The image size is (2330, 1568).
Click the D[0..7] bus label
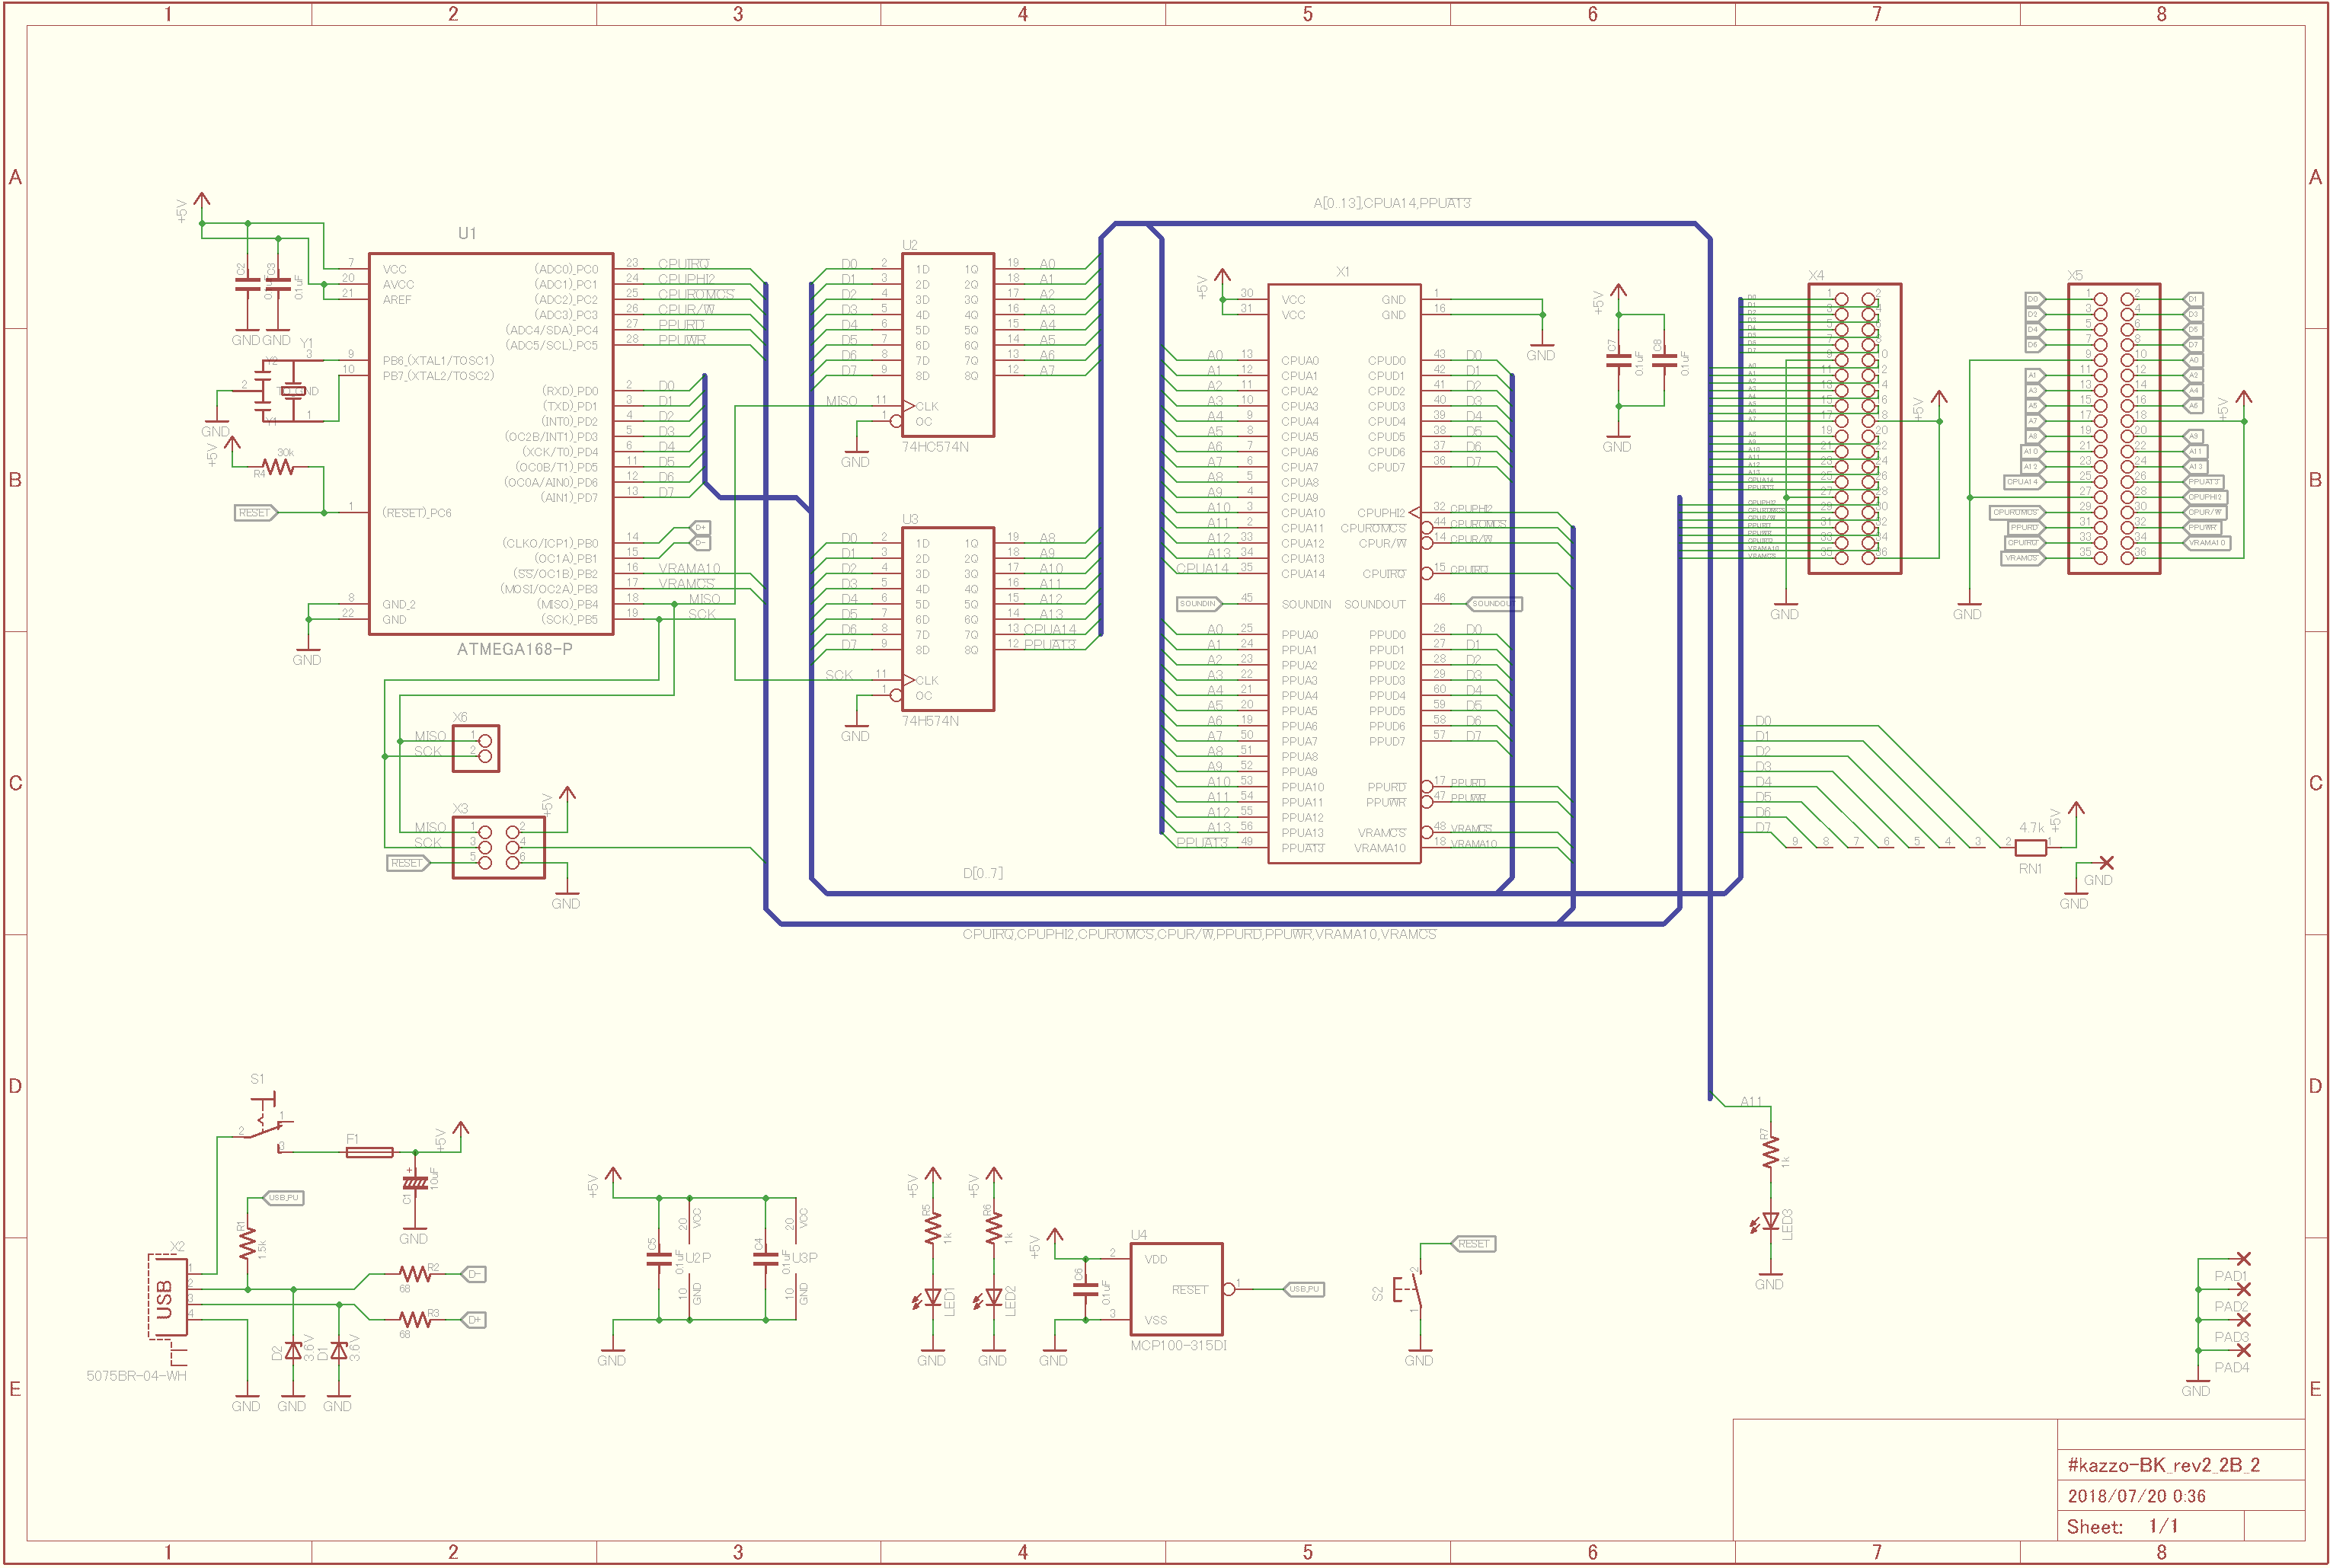[x=982, y=873]
